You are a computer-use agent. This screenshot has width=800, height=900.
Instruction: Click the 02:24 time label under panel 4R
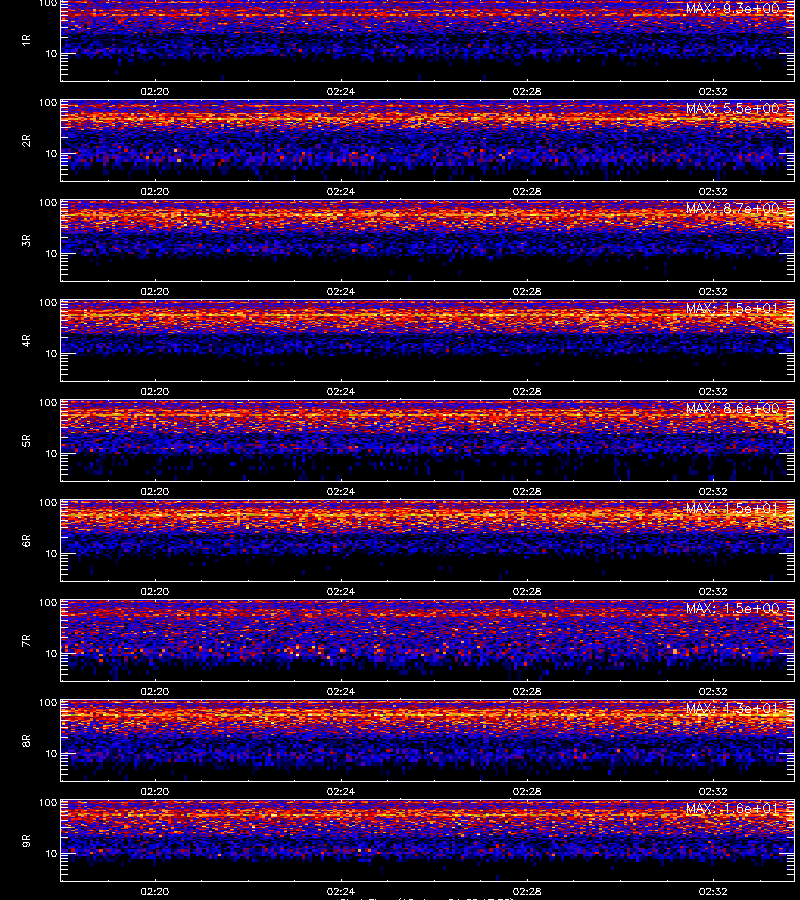(341, 391)
